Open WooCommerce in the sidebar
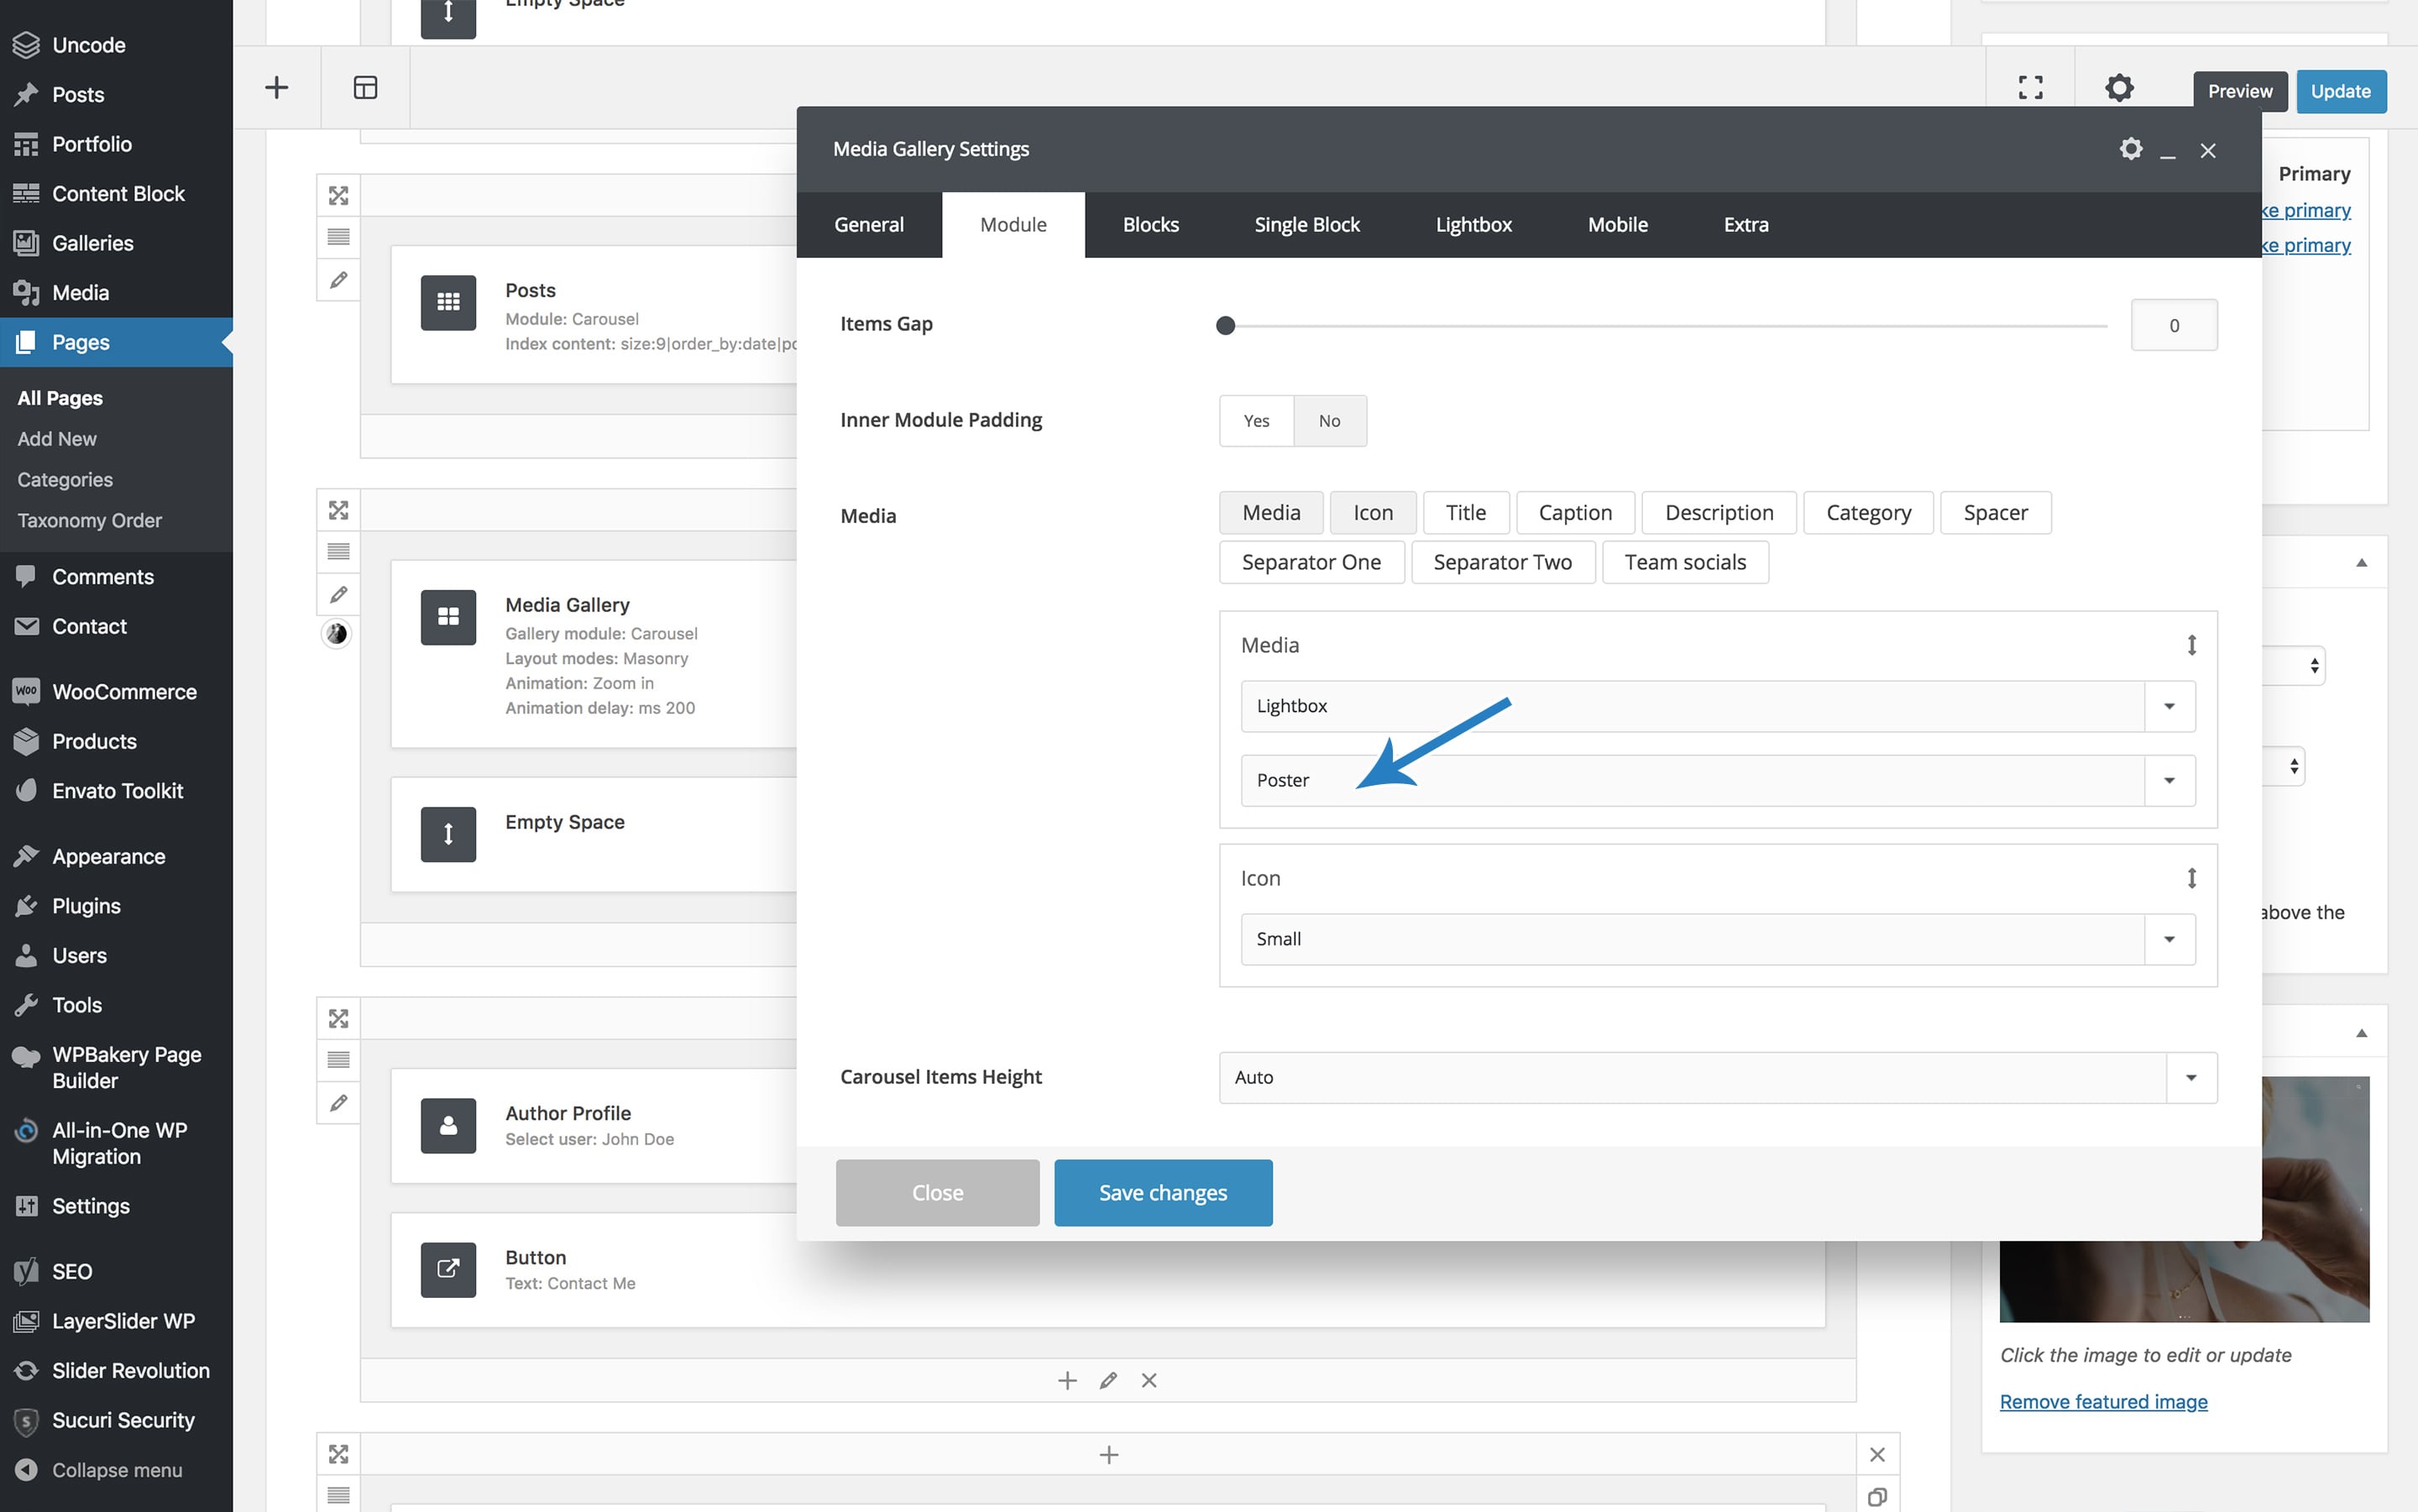This screenshot has width=2418, height=1512. coord(124,691)
